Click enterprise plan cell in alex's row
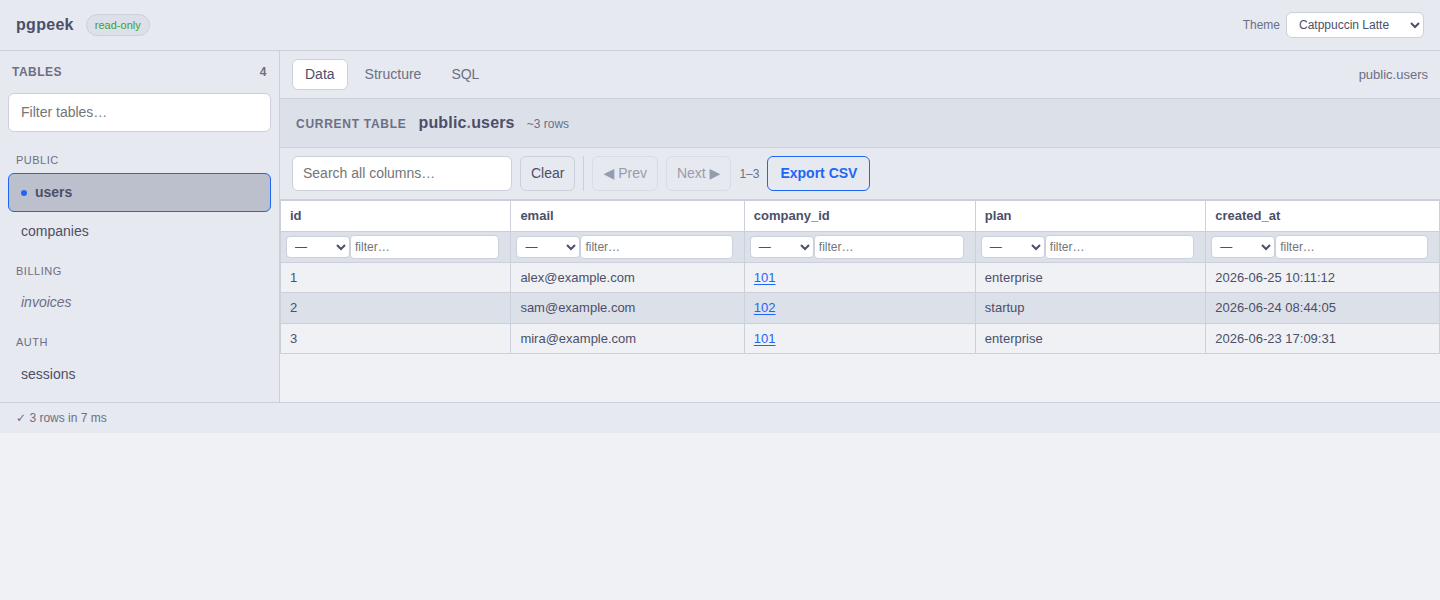The height and width of the screenshot is (600, 1440). 1090,277
